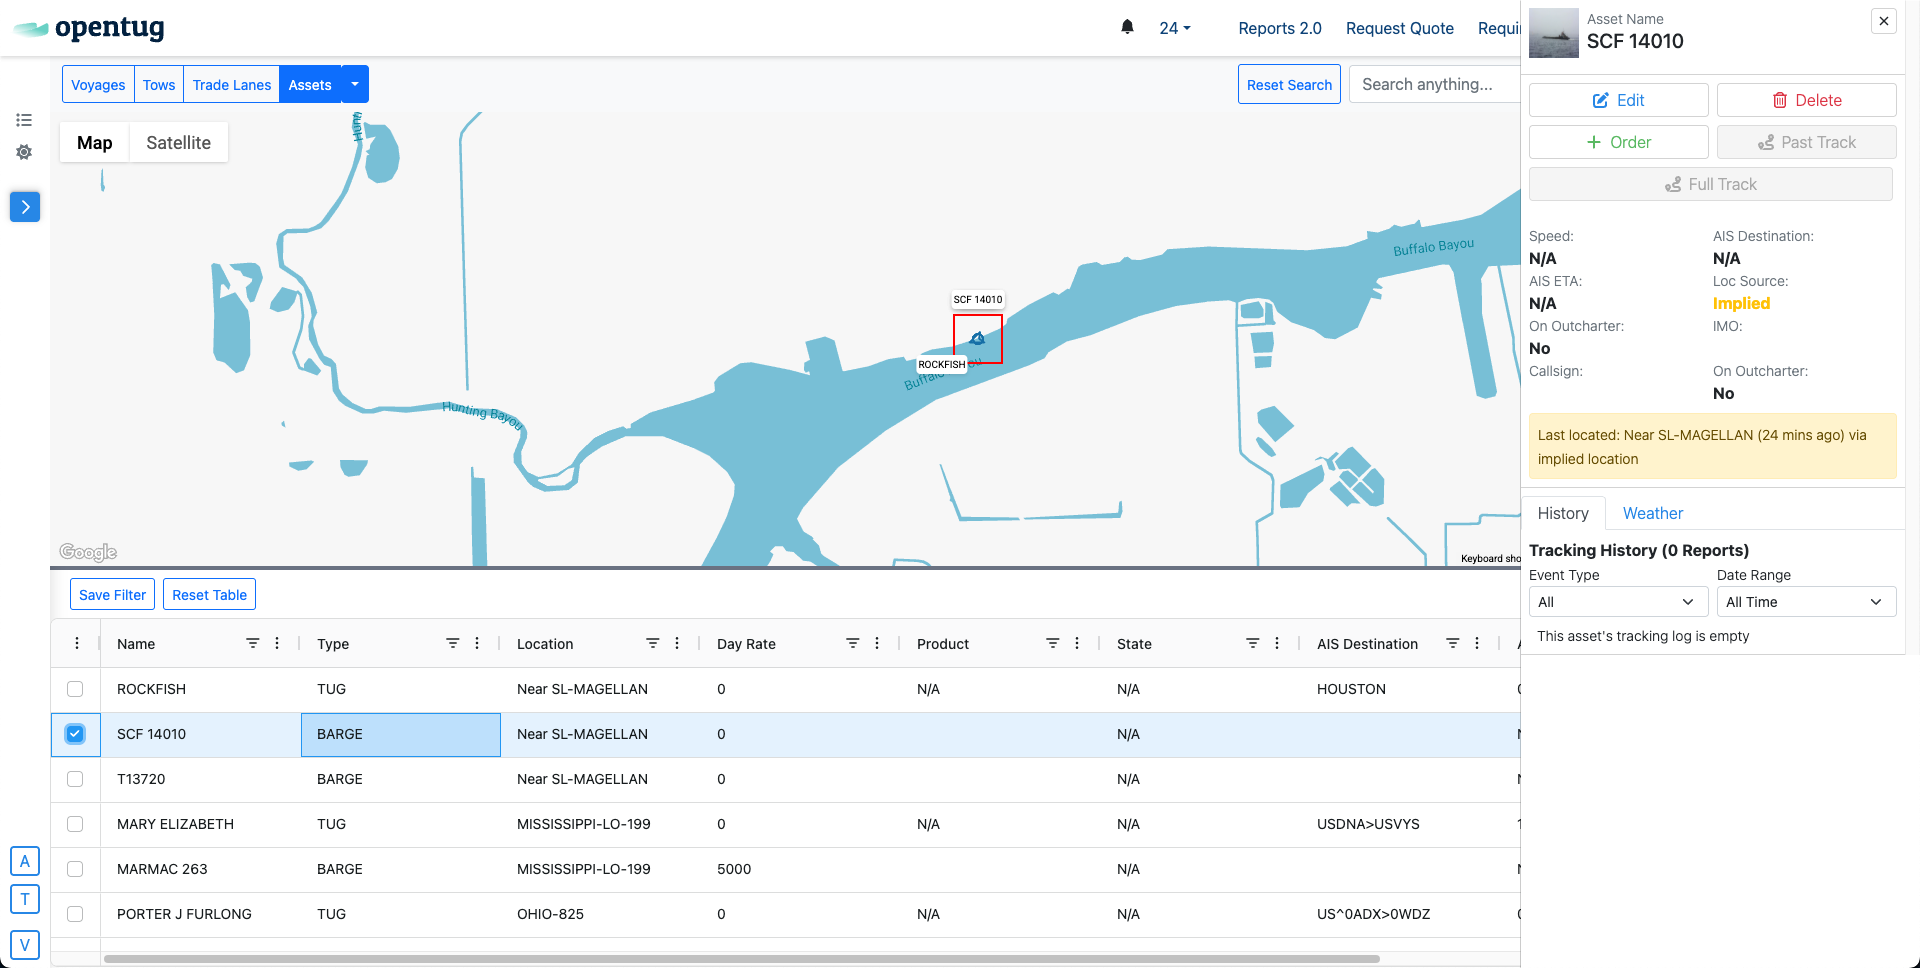Open the settings gear in sidebar
The height and width of the screenshot is (968, 1920).
point(24,152)
